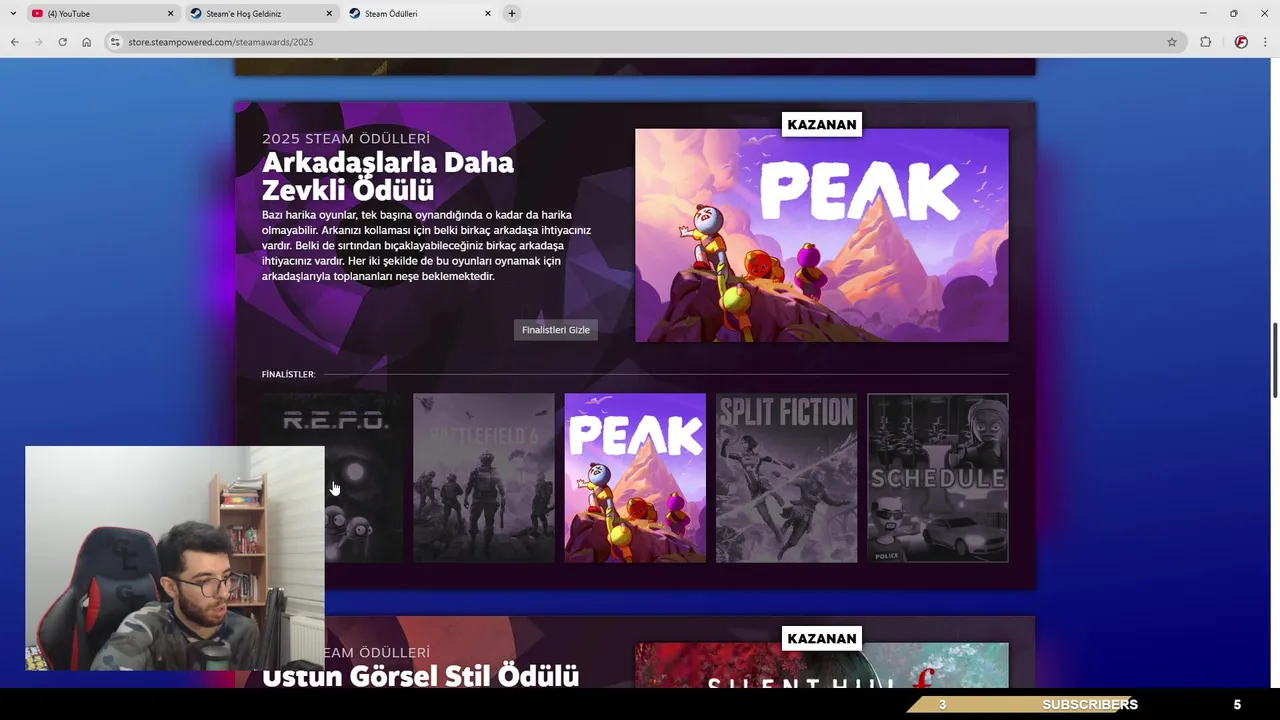
Task: Close the Steam'e Hoş Geldiniz tab
Action: coord(329,13)
